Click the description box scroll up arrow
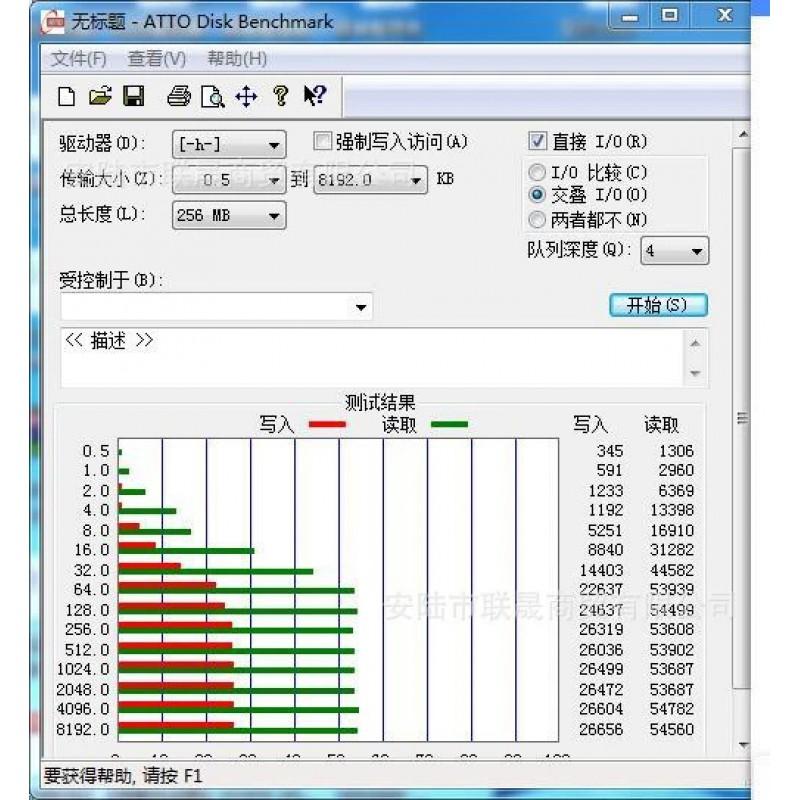This screenshot has height=800, width=800. [x=695, y=343]
